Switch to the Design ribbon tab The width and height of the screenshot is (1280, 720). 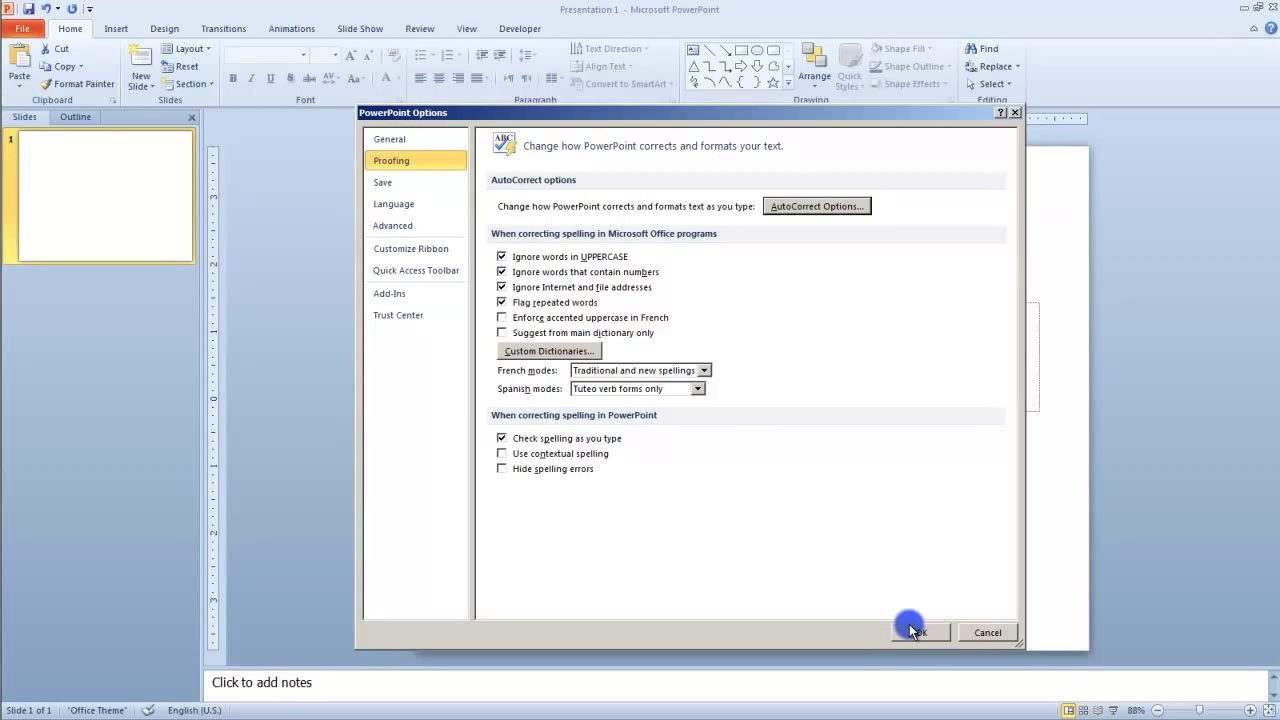(164, 29)
